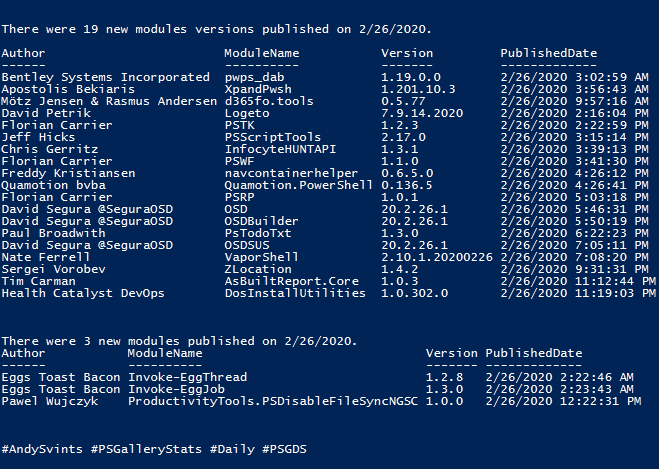Screen dimensions: 659x469
Task: Click author Jeff Hicks
Action: coord(38,137)
